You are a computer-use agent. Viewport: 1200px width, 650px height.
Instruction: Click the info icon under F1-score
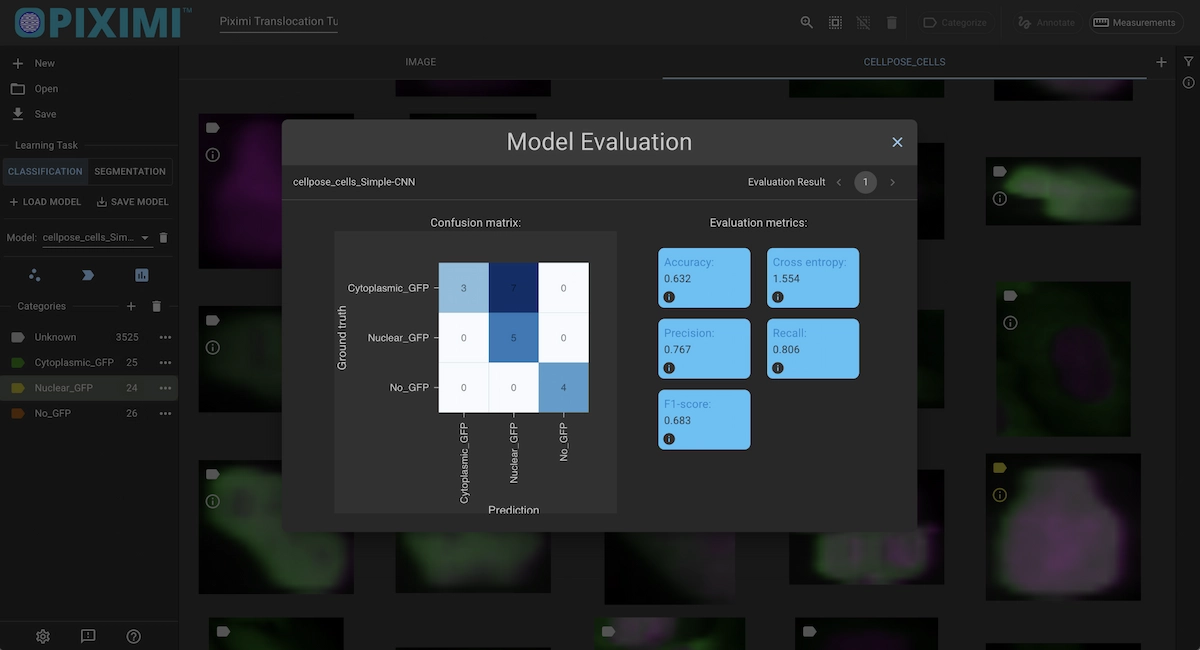click(x=669, y=439)
